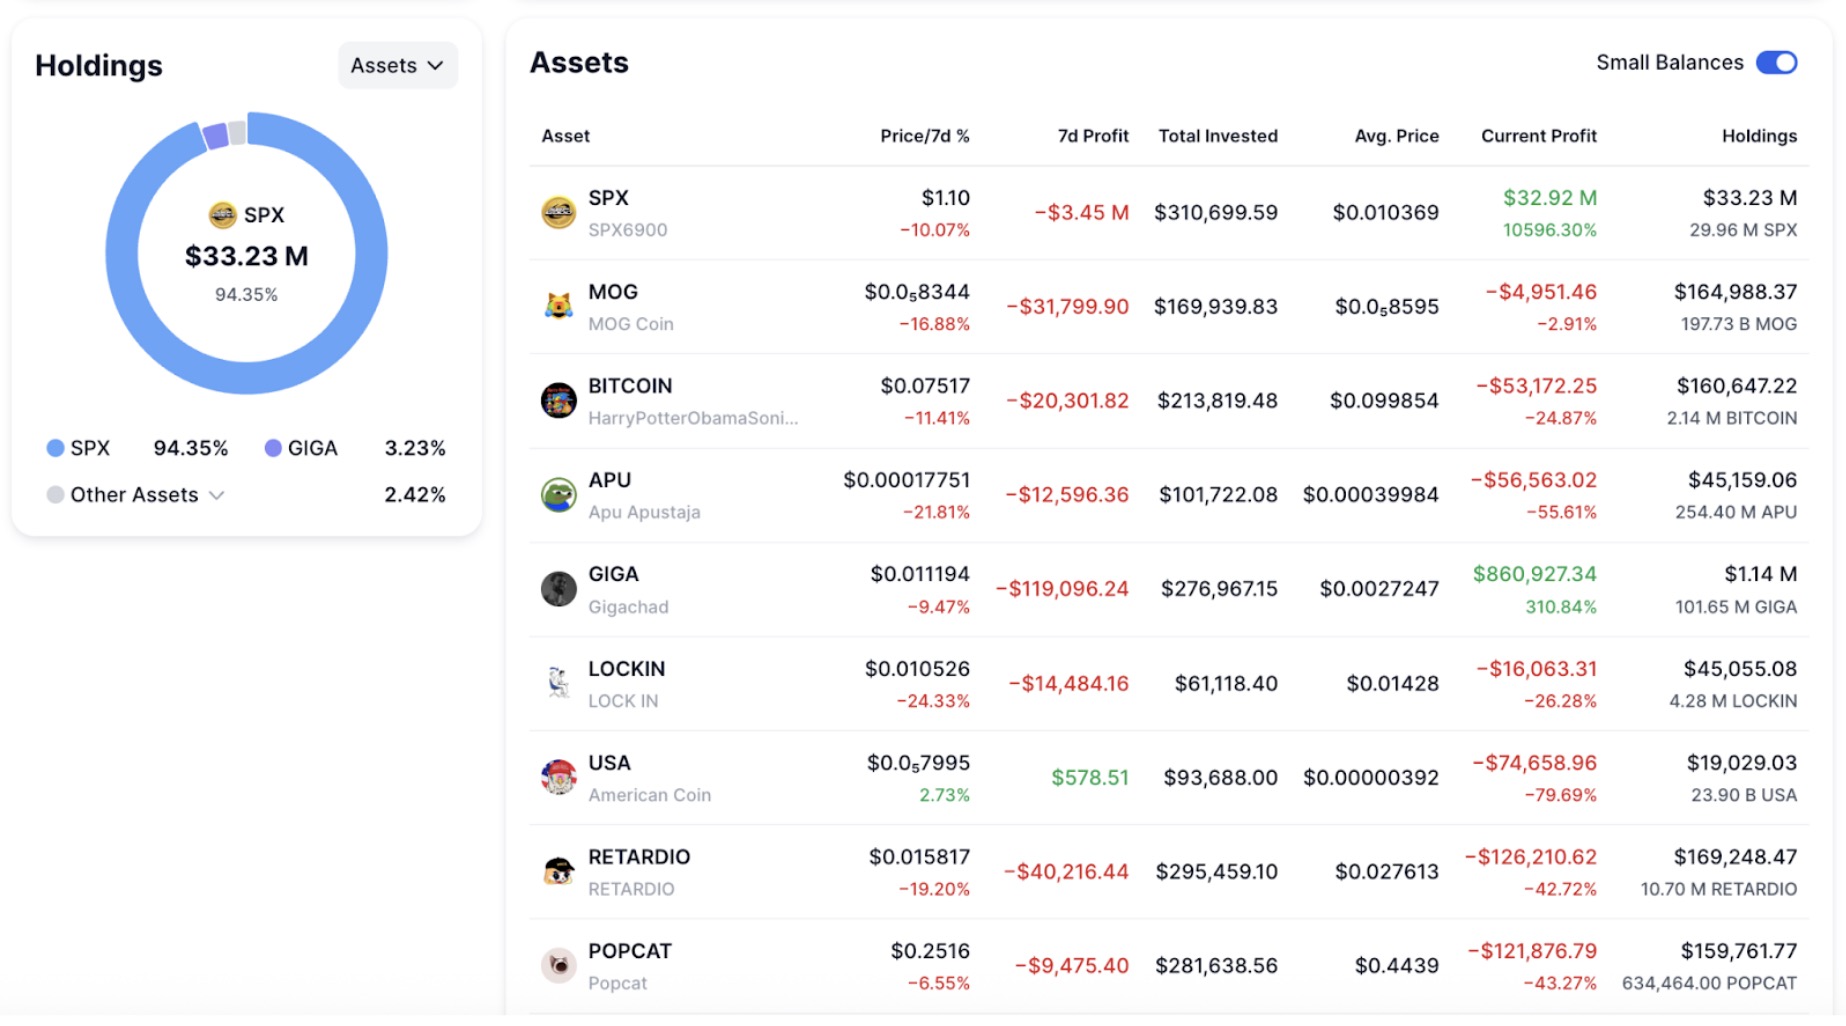This screenshot has height=1026, width=1846.
Task: Click the Gigachad coin icon
Action: pyautogui.click(x=559, y=589)
